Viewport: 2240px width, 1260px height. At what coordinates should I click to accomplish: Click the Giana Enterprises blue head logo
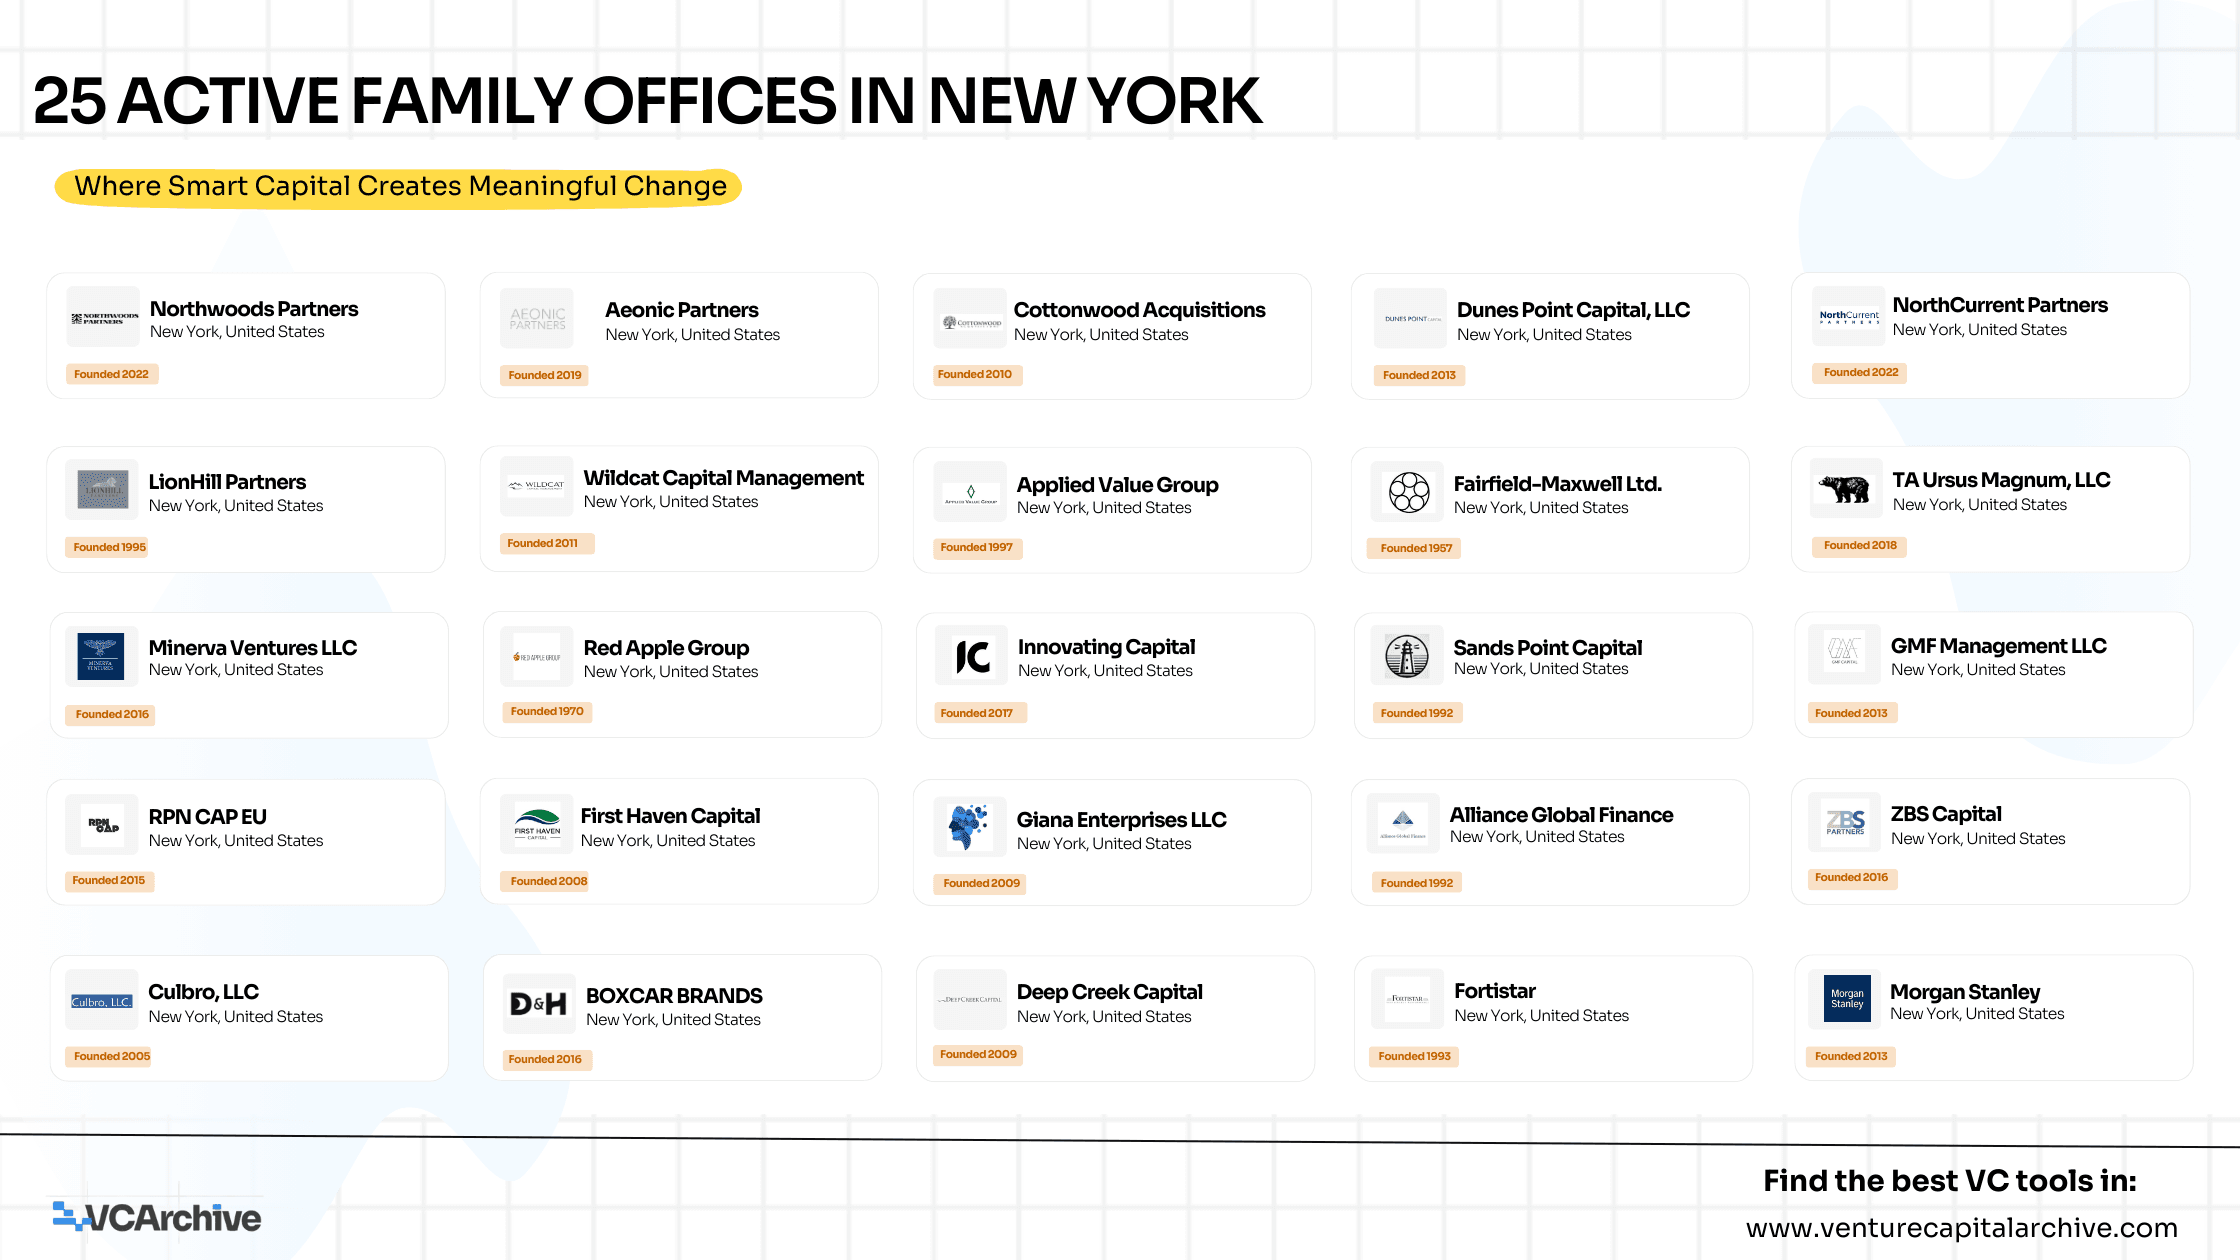click(x=968, y=827)
